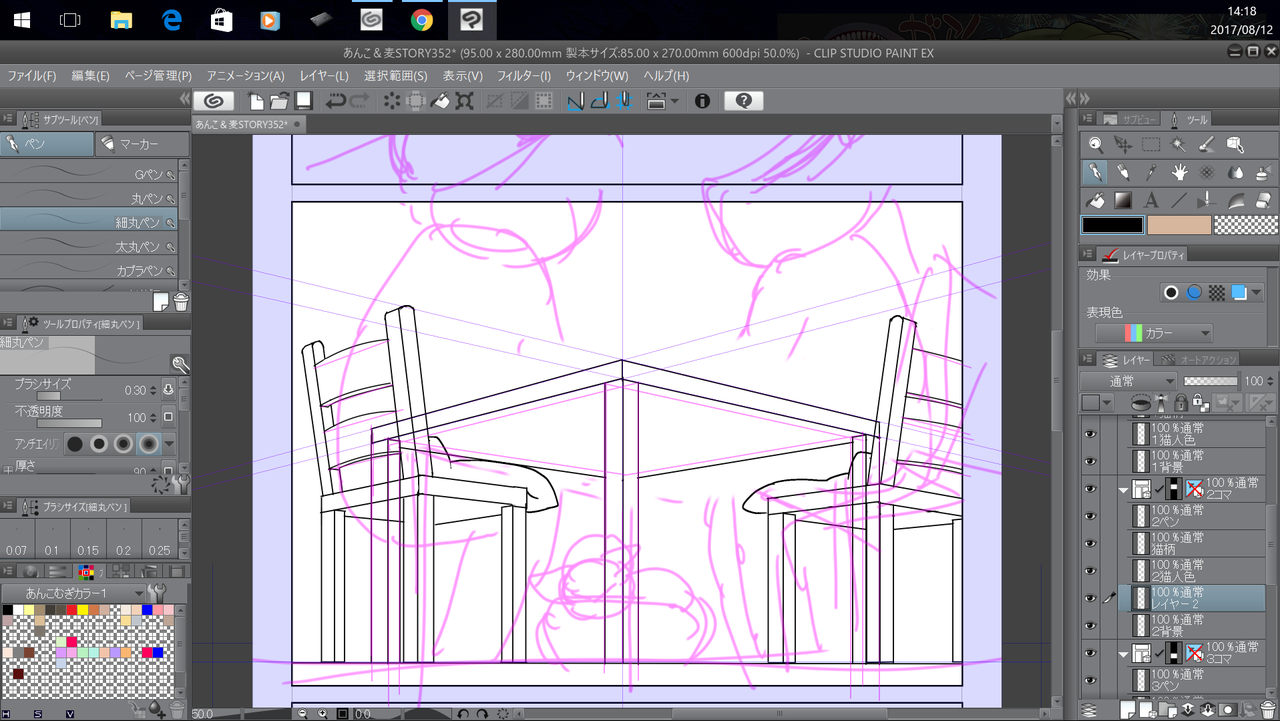Click the Open file folder icon

coord(279,100)
